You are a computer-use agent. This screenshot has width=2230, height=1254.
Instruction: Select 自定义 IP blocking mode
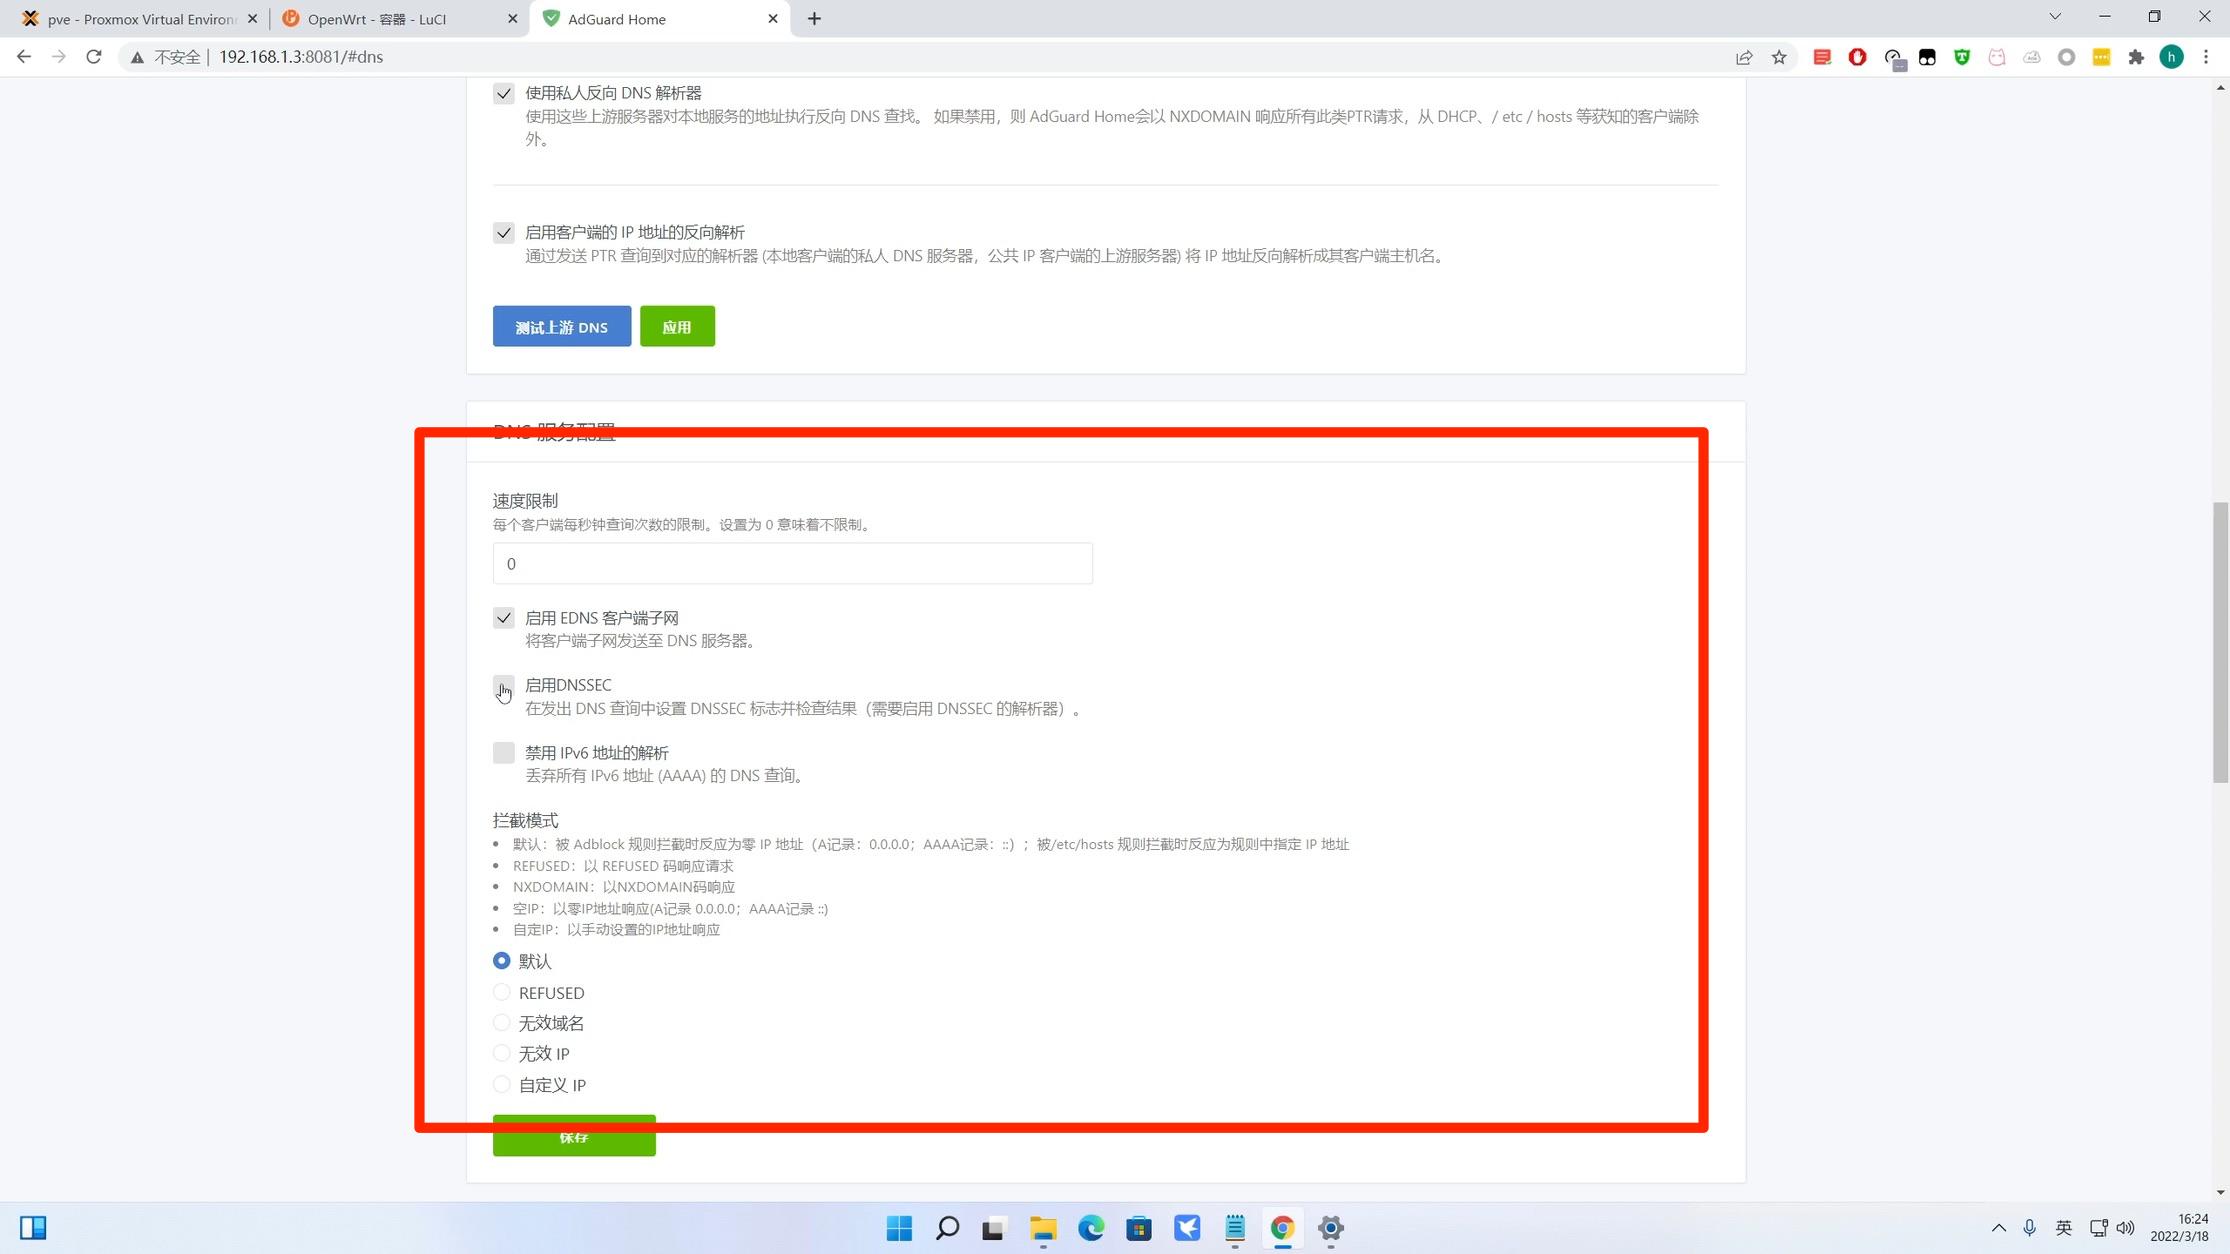(x=501, y=1084)
